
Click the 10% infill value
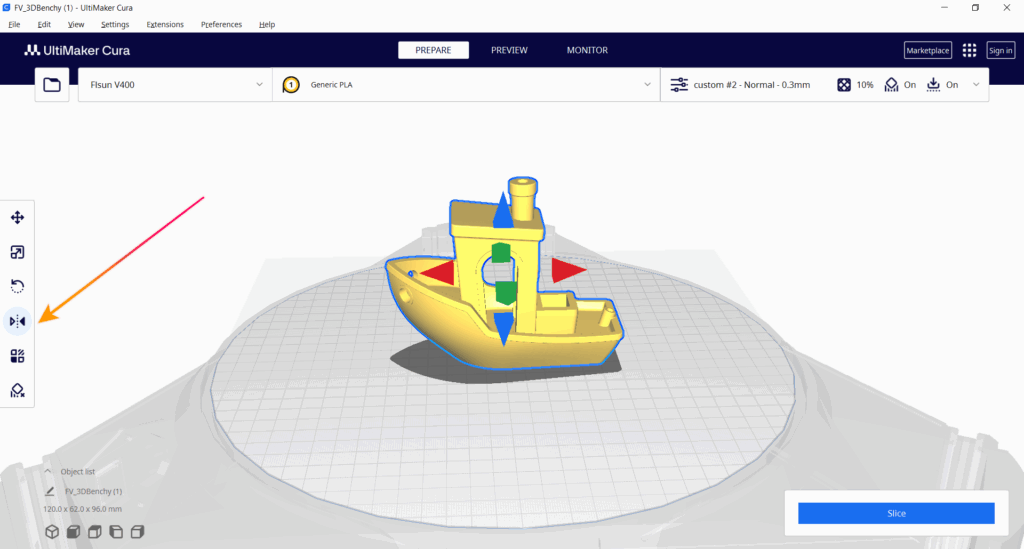pos(865,85)
